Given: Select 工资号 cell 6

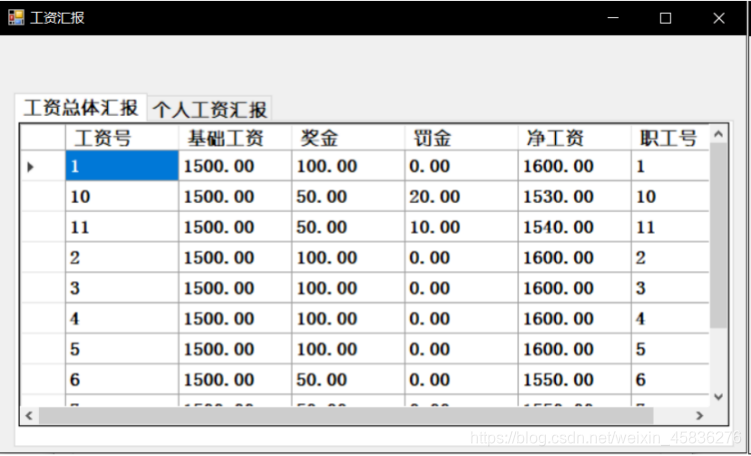Looking at the screenshot, I should coord(122,380).
